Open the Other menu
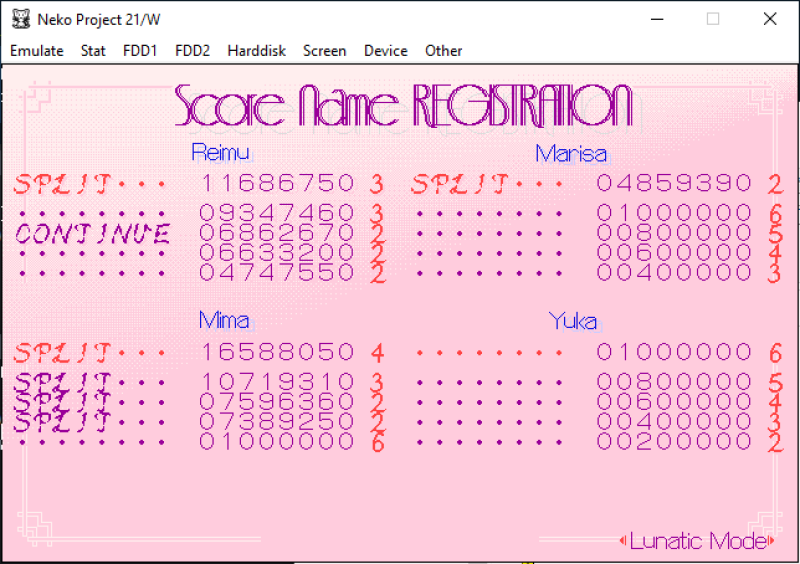Screen dimensions: 800x564 coord(443,51)
